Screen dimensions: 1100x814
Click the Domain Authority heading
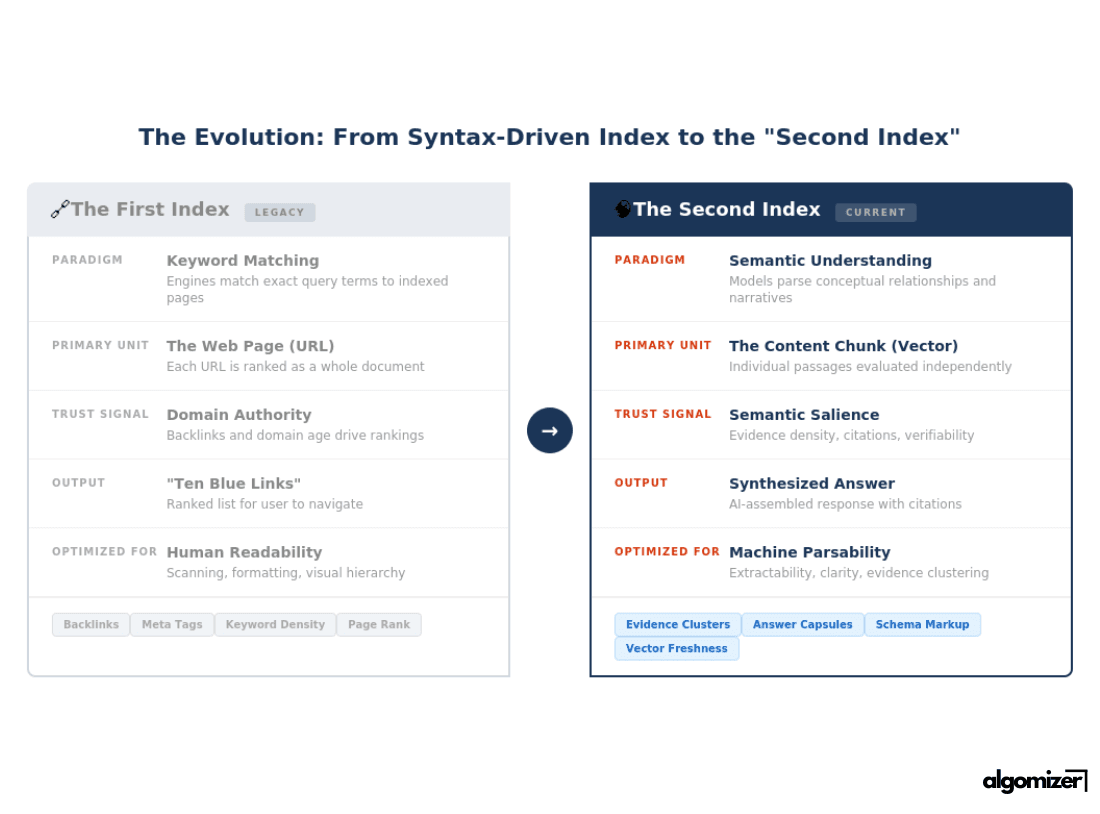click(239, 415)
